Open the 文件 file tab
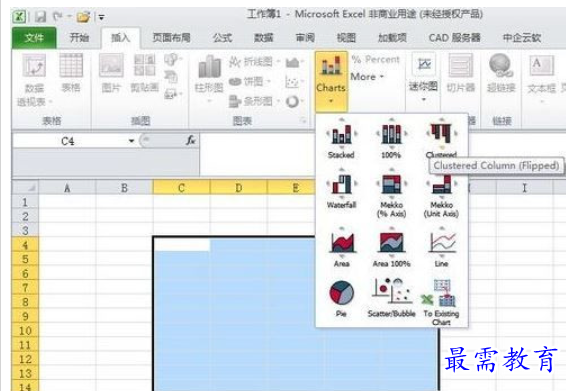The image size is (566, 391). pyautogui.click(x=34, y=38)
